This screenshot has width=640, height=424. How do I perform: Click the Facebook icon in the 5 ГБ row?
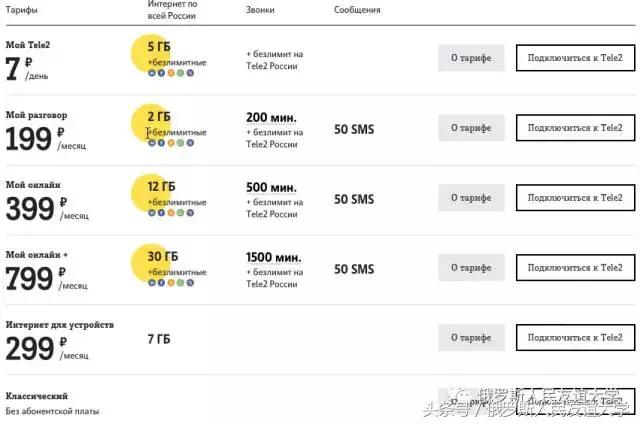pyautogui.click(x=160, y=72)
